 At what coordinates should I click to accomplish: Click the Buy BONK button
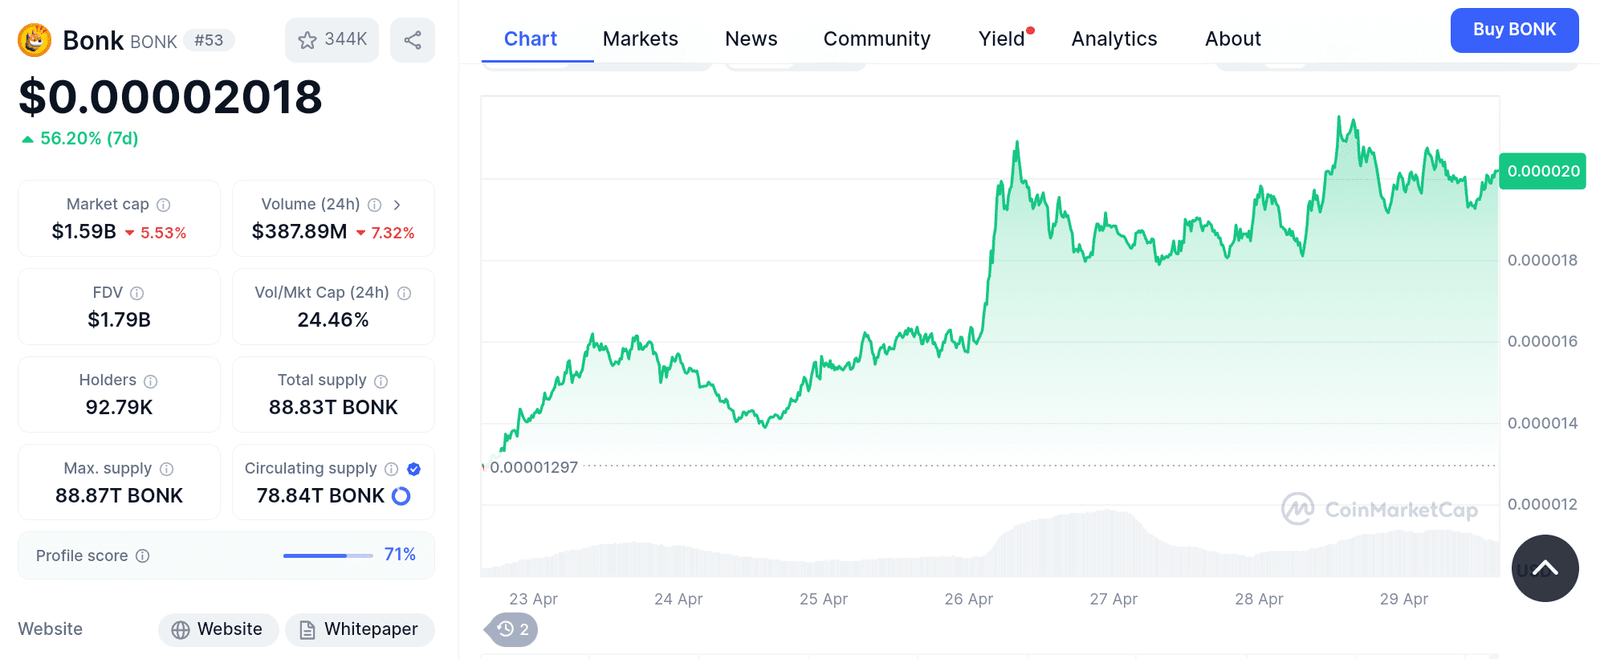[1514, 30]
